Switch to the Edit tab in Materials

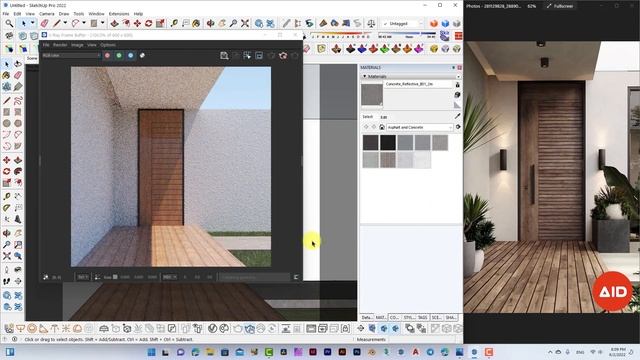click(384, 117)
